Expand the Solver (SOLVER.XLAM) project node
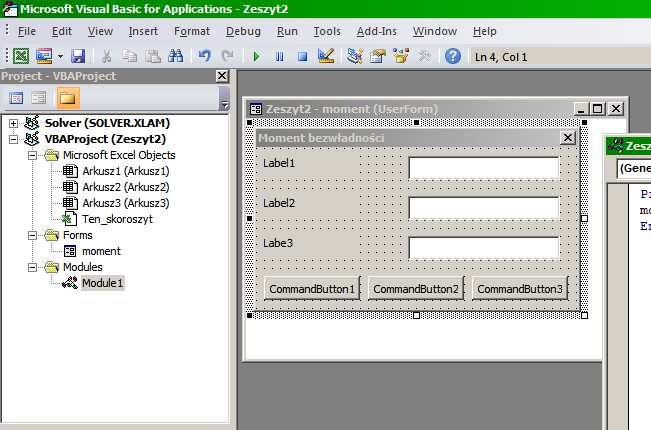 (13, 123)
